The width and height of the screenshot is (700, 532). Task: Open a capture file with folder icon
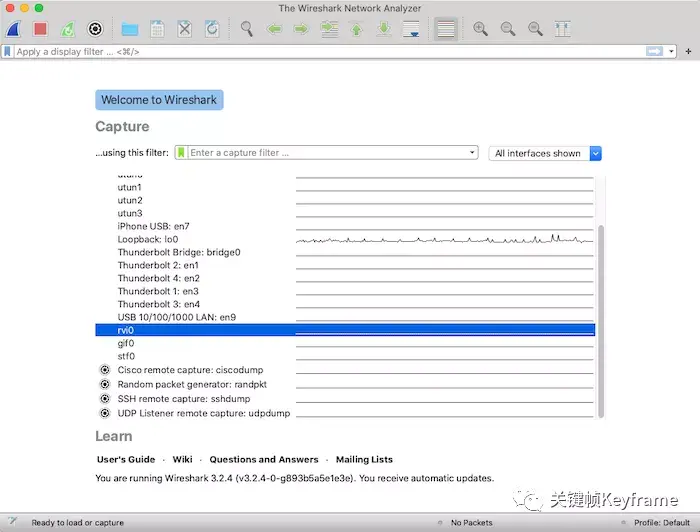point(130,29)
